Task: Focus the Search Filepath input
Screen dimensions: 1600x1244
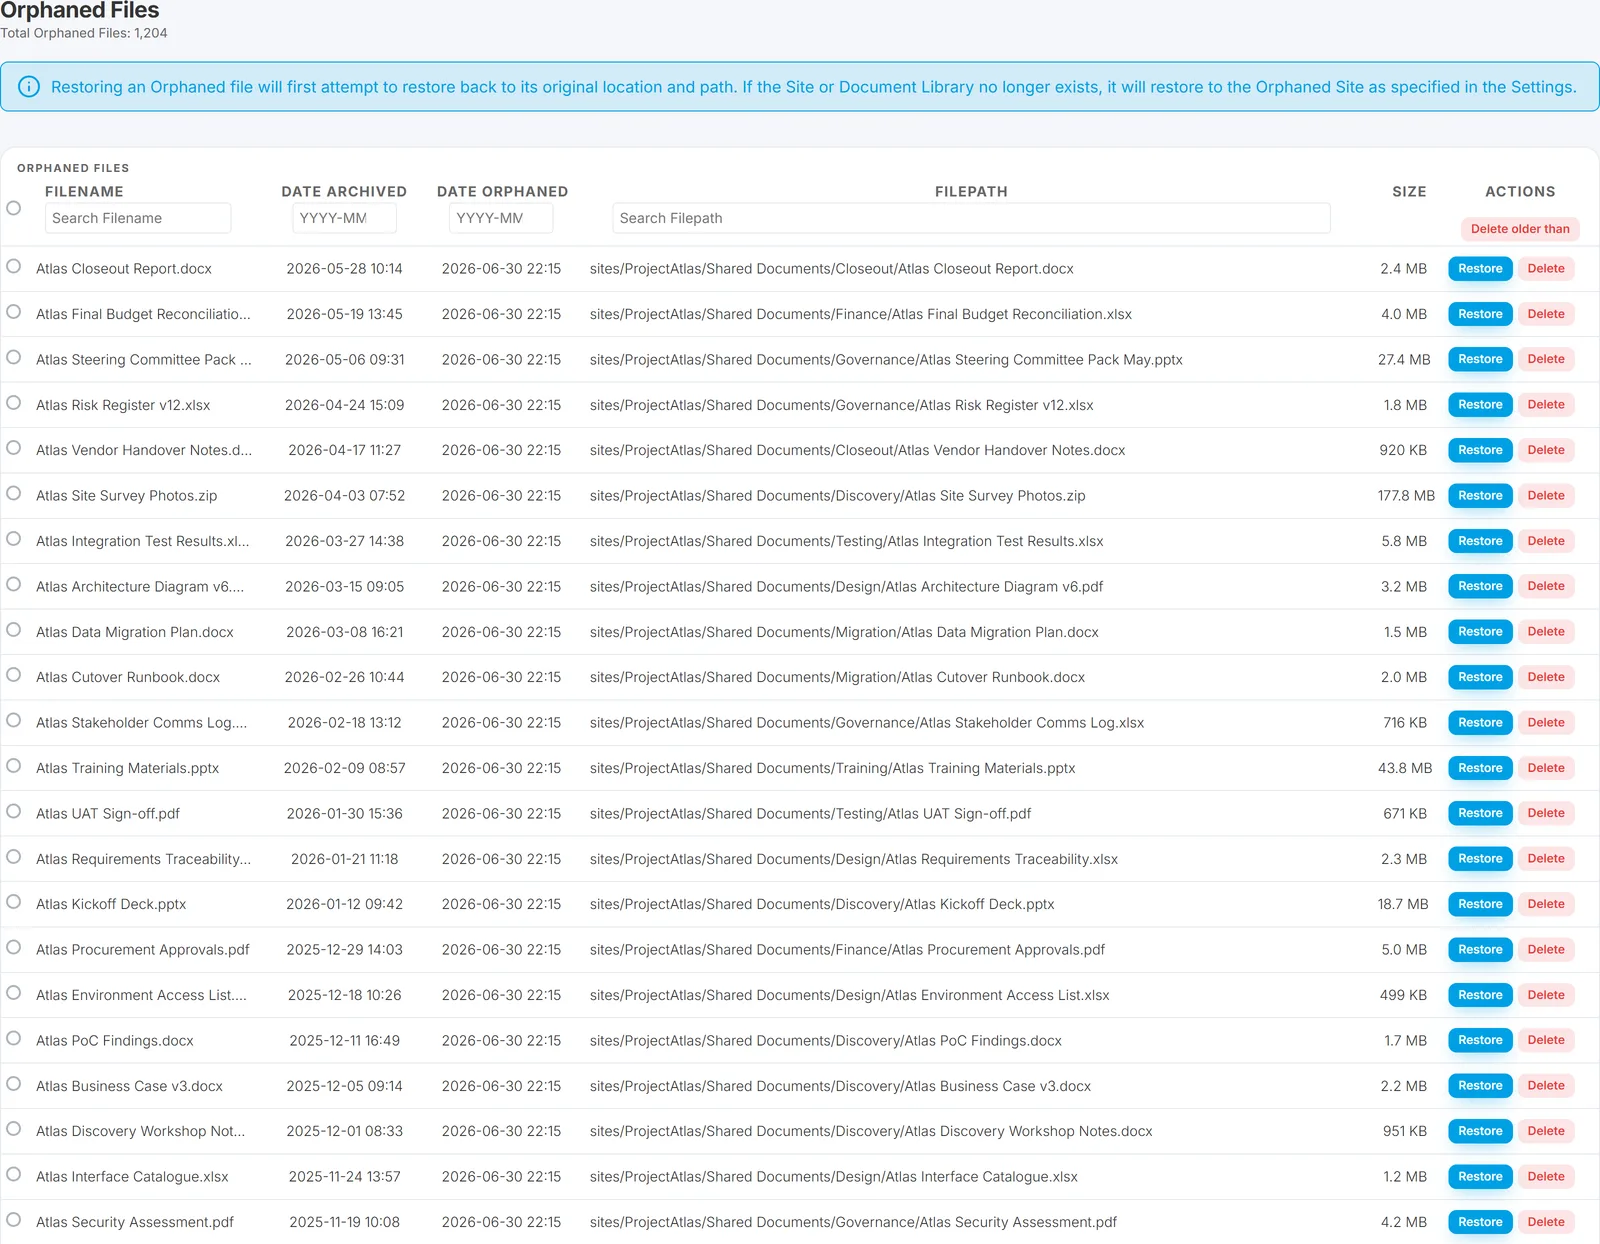Action: click(x=971, y=218)
